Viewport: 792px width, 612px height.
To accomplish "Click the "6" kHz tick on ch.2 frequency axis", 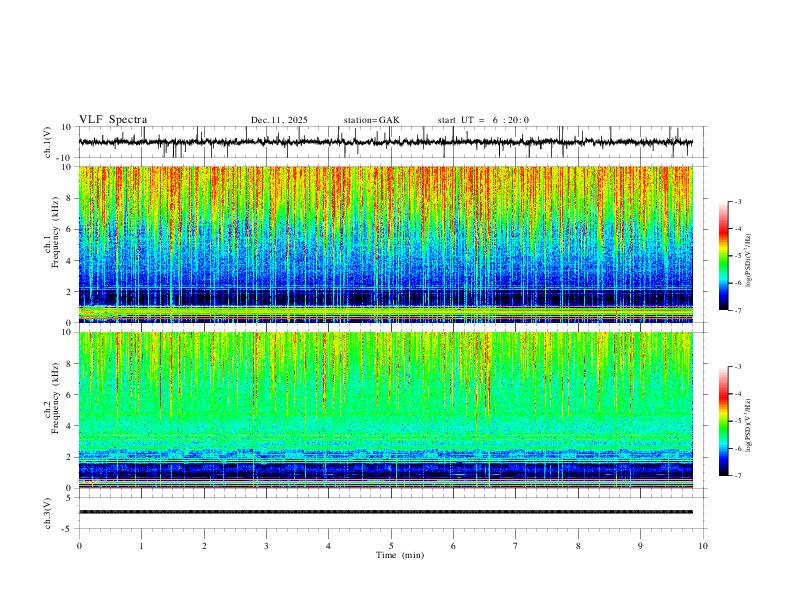I will 69,395.
